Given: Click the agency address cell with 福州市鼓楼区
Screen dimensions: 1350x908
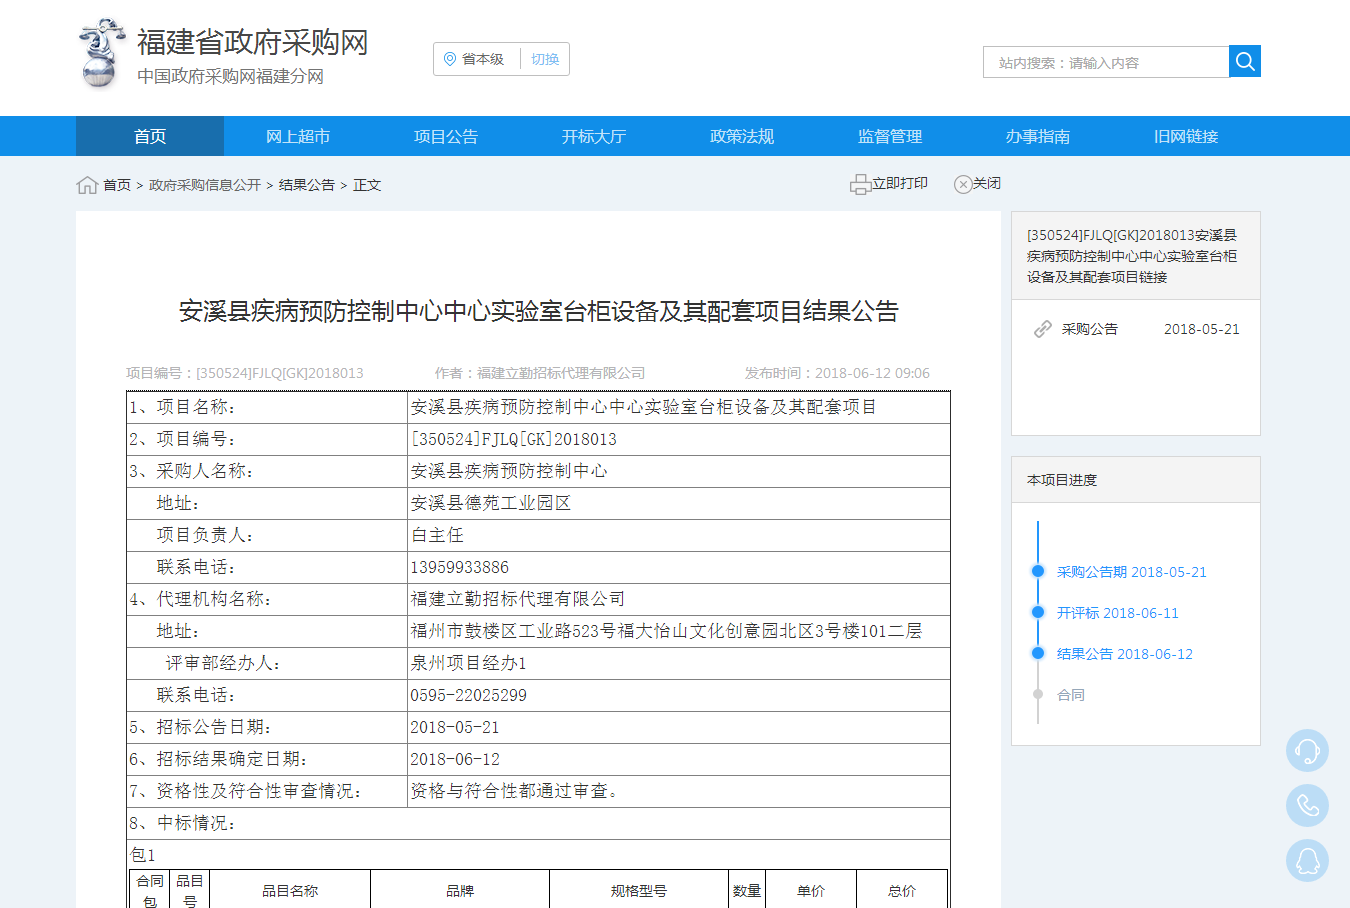Looking at the screenshot, I should 678,631.
